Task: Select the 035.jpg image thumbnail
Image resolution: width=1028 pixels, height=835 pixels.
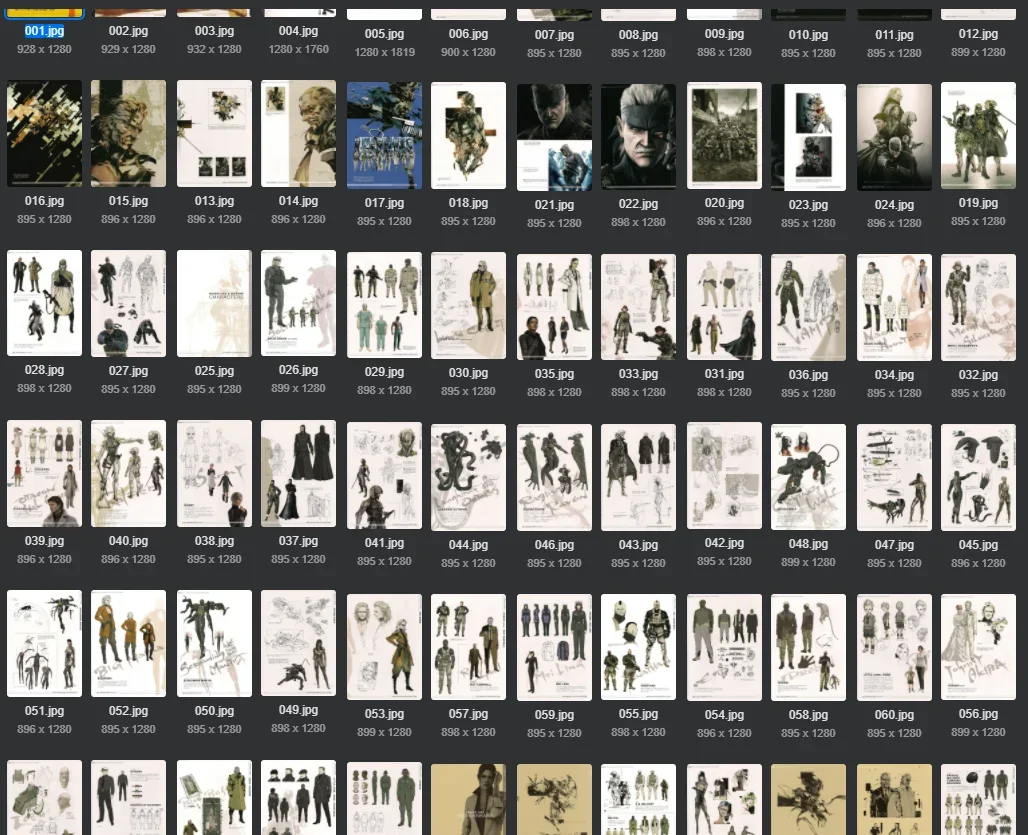Action: [554, 307]
